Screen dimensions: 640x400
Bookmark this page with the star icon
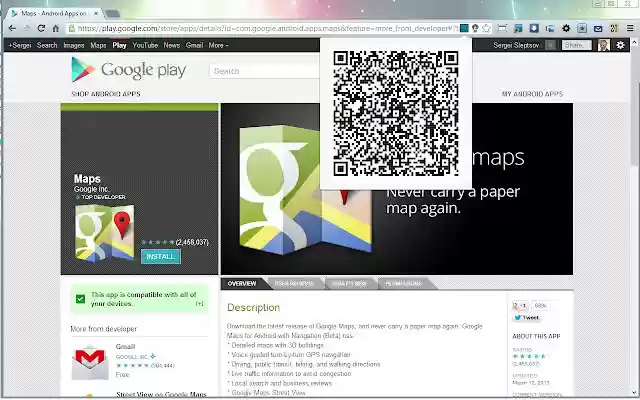486,28
